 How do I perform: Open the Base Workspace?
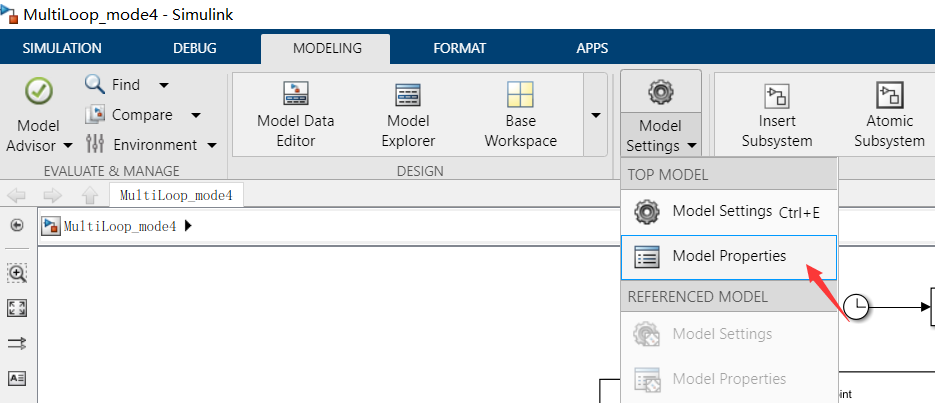(x=521, y=114)
